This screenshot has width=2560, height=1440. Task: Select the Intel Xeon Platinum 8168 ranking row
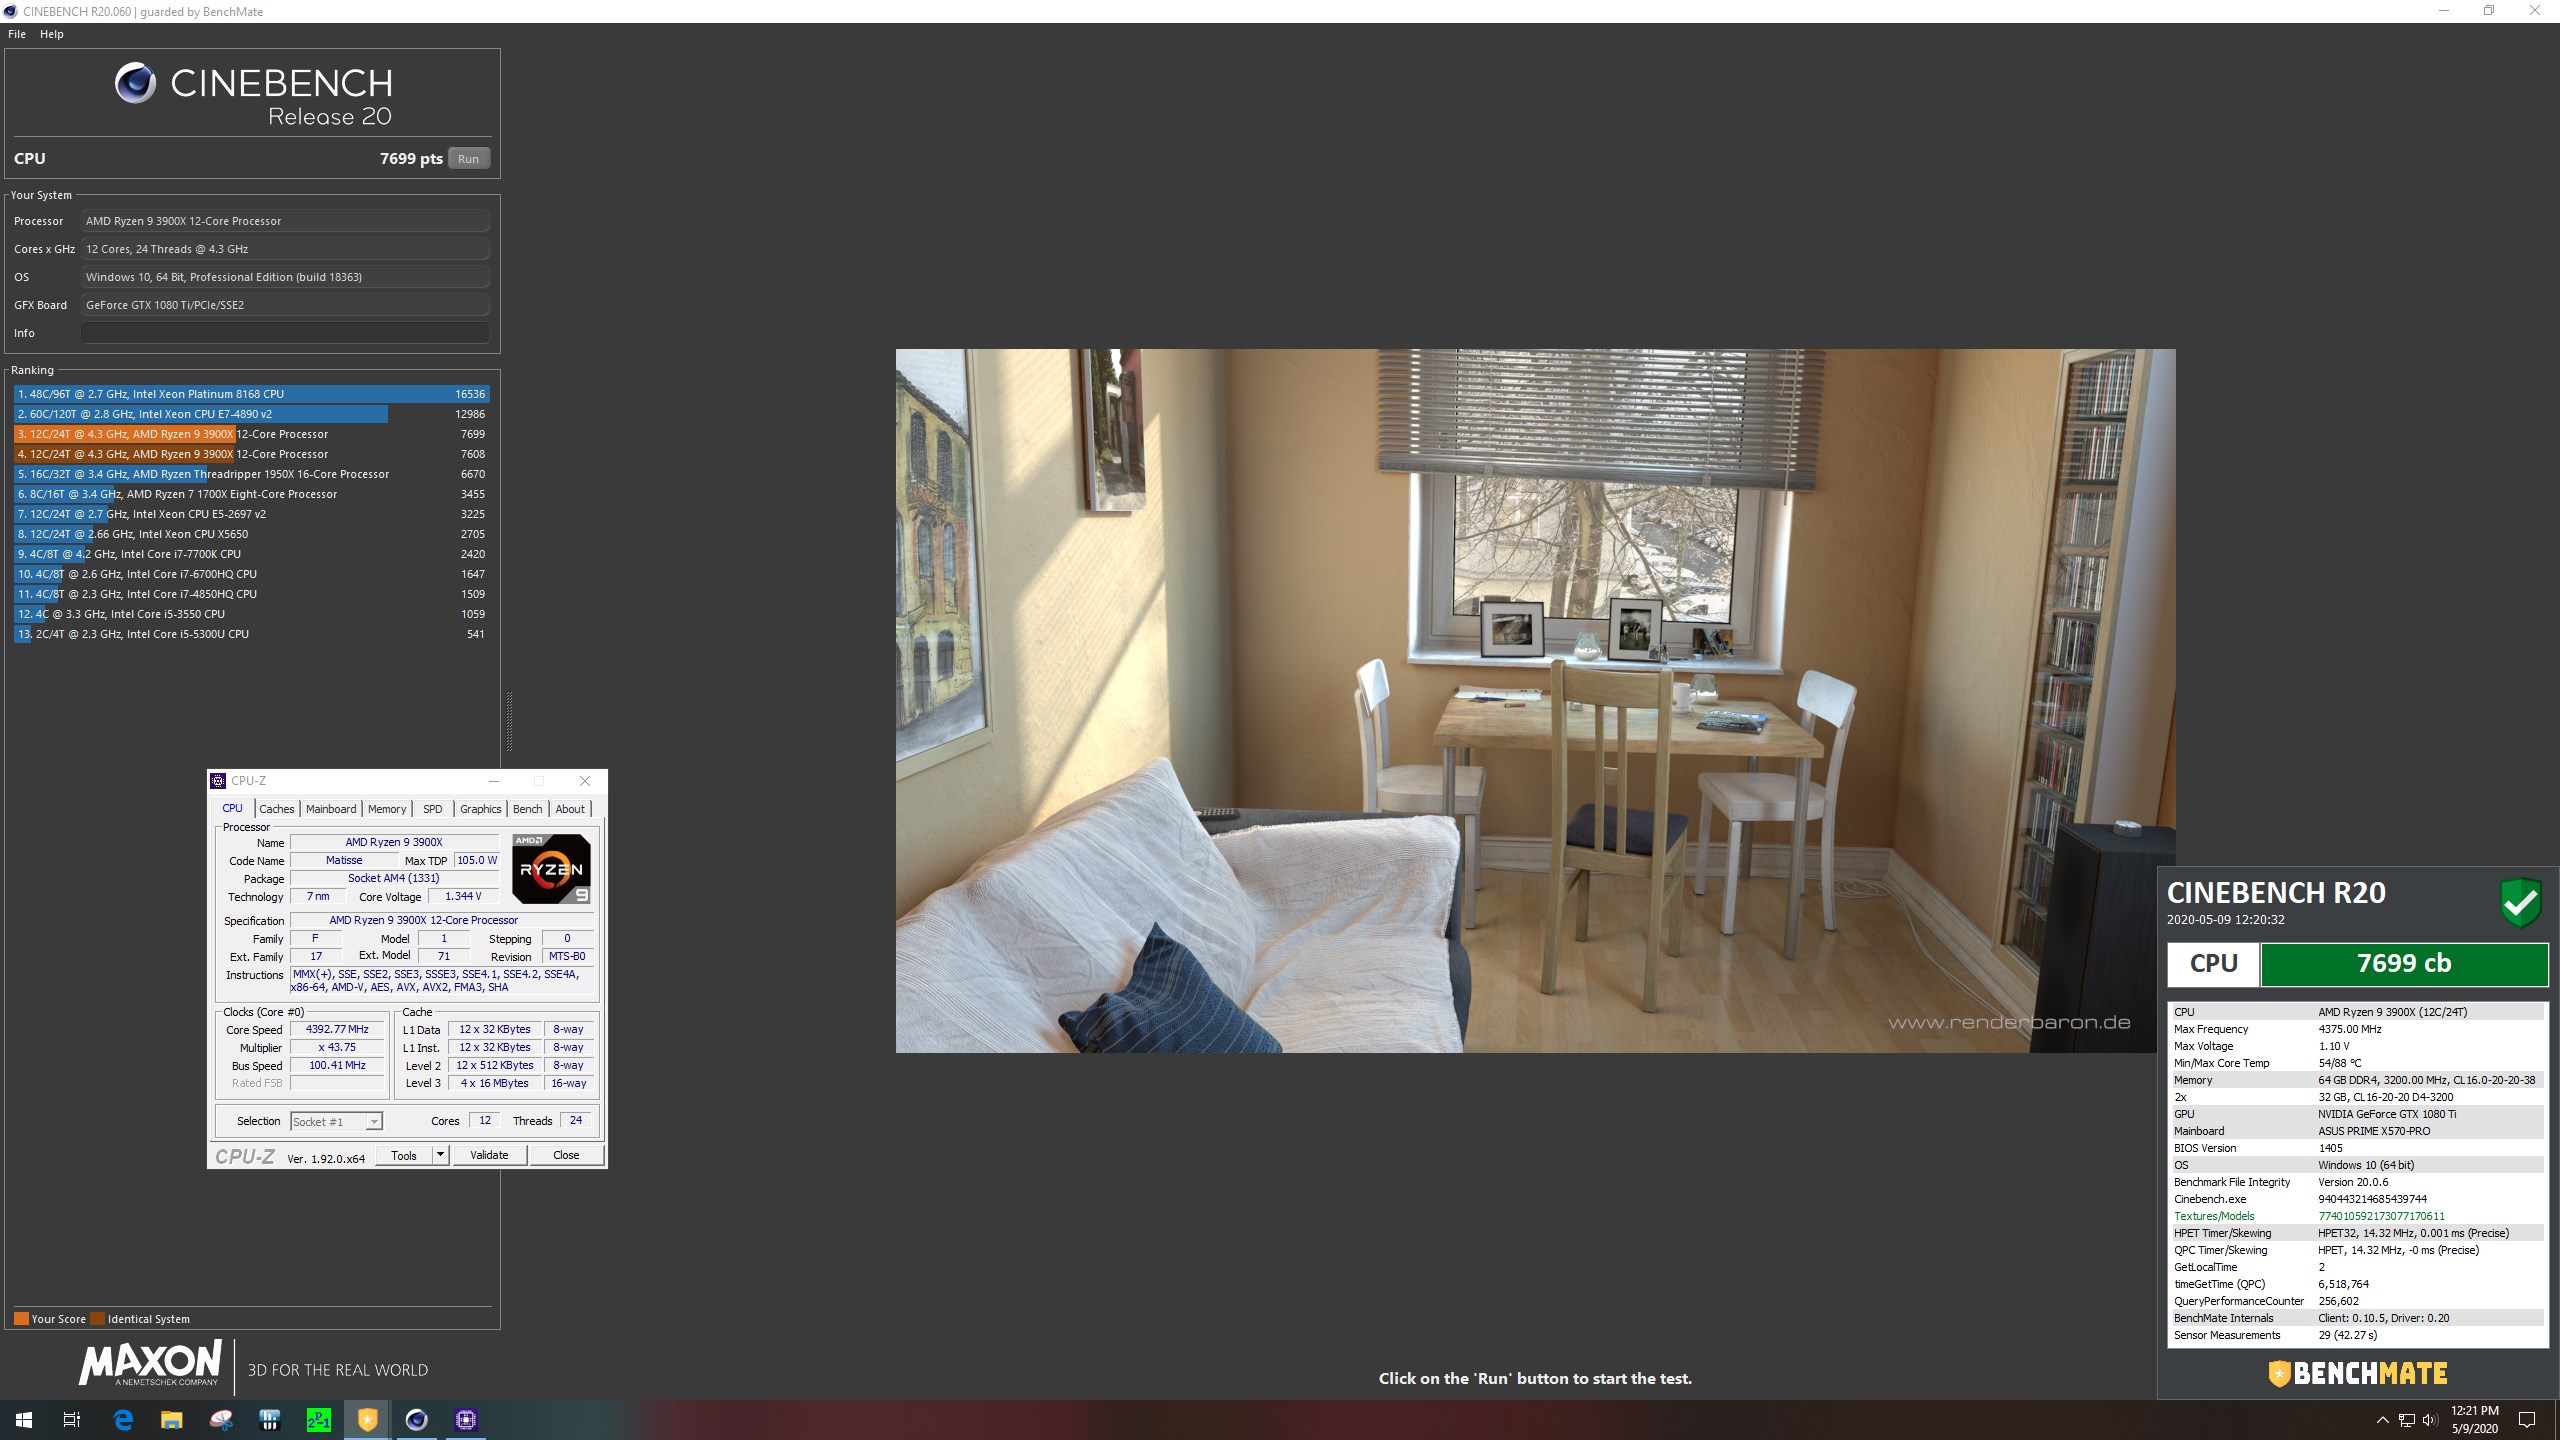251,394
